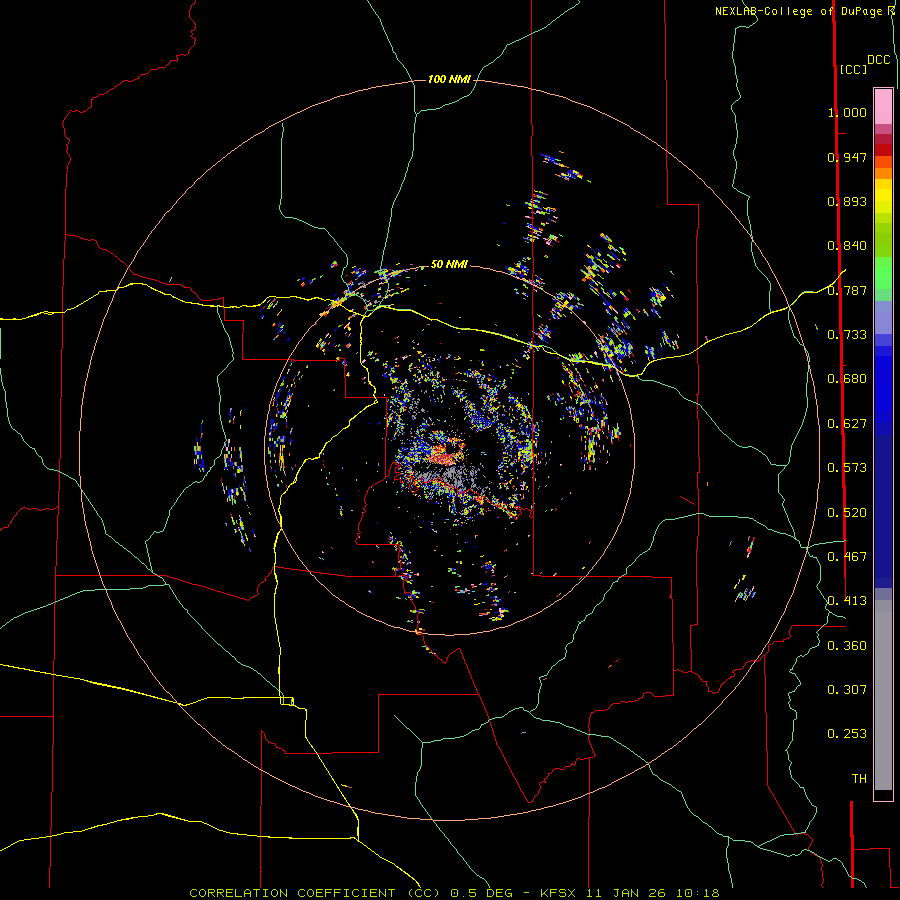Pick the bright green color bar segment

click(x=883, y=273)
